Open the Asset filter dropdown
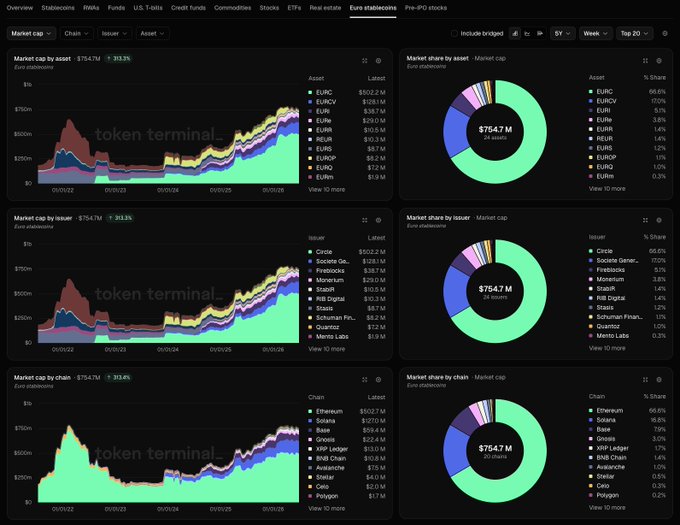The height and width of the screenshot is (525, 680). click(x=153, y=33)
